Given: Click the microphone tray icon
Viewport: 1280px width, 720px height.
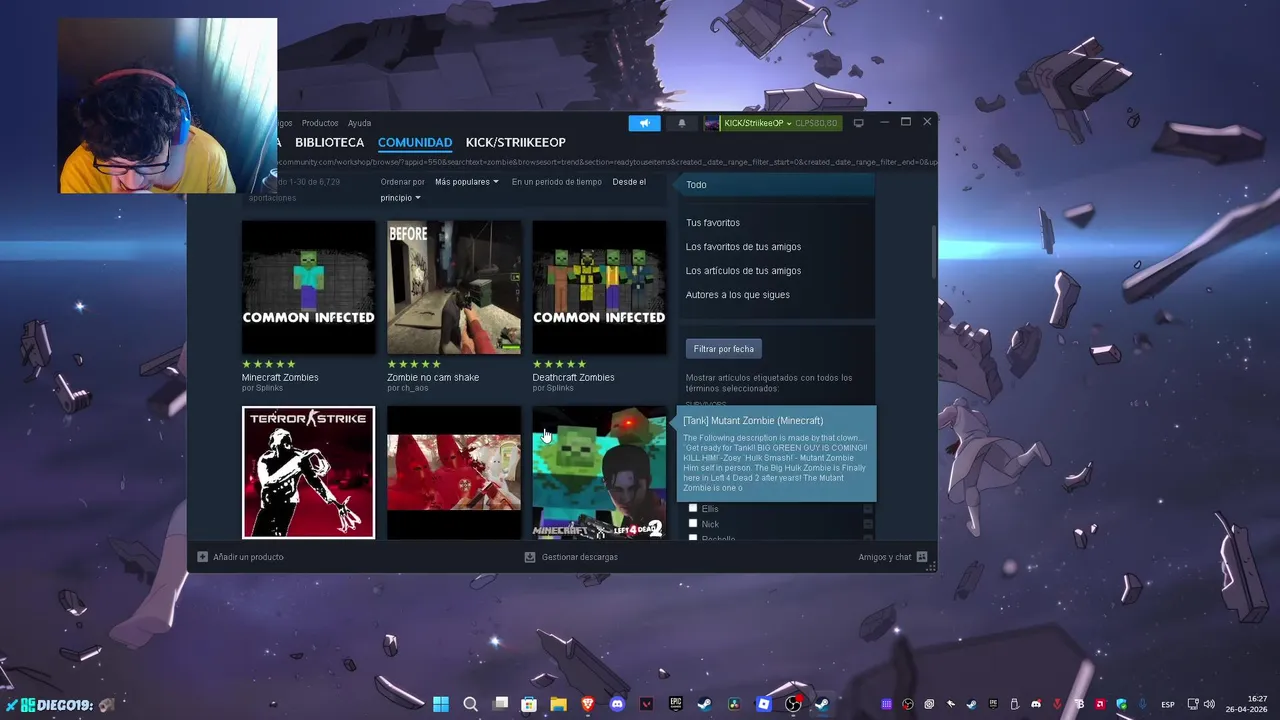Looking at the screenshot, I should point(1142,704).
